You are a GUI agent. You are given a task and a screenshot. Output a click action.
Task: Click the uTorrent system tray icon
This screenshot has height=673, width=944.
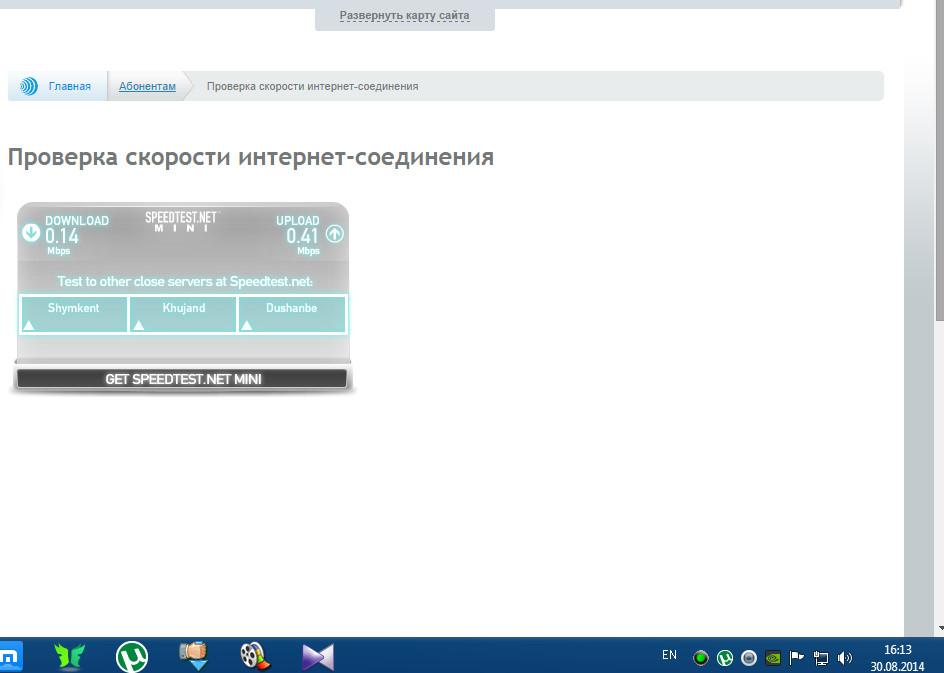725,658
